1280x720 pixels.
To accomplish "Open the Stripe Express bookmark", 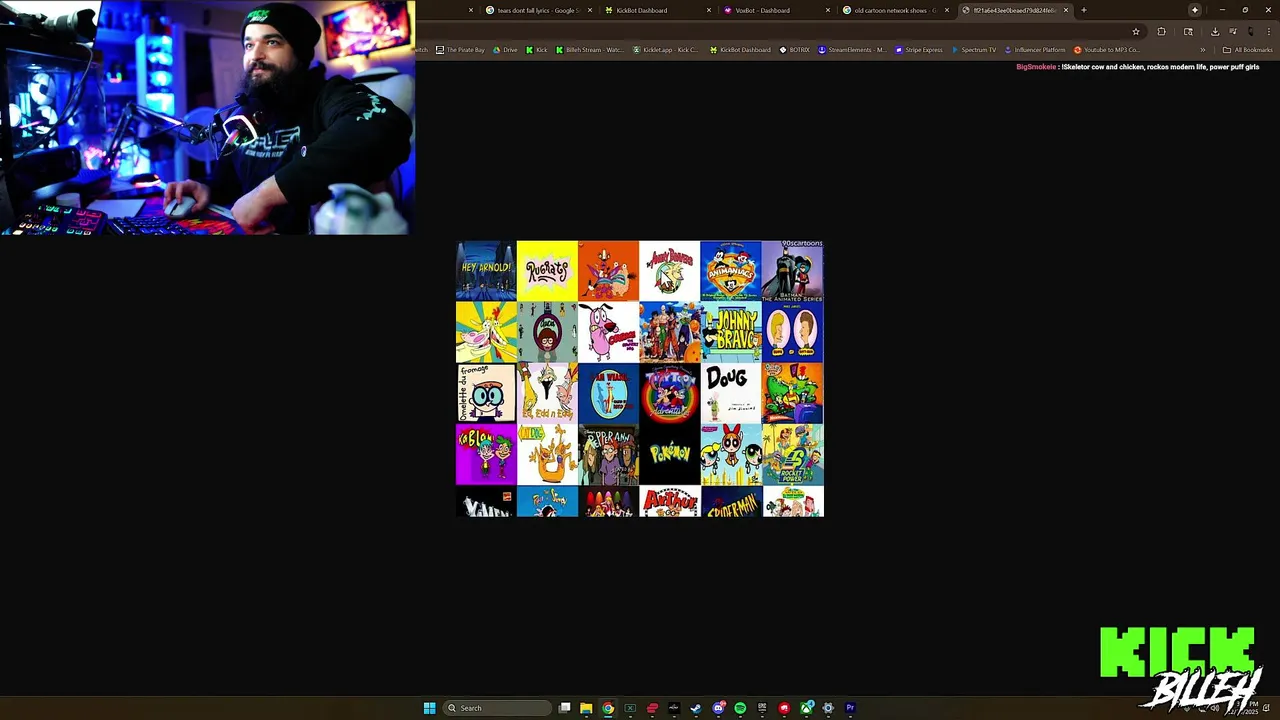I will (919, 50).
